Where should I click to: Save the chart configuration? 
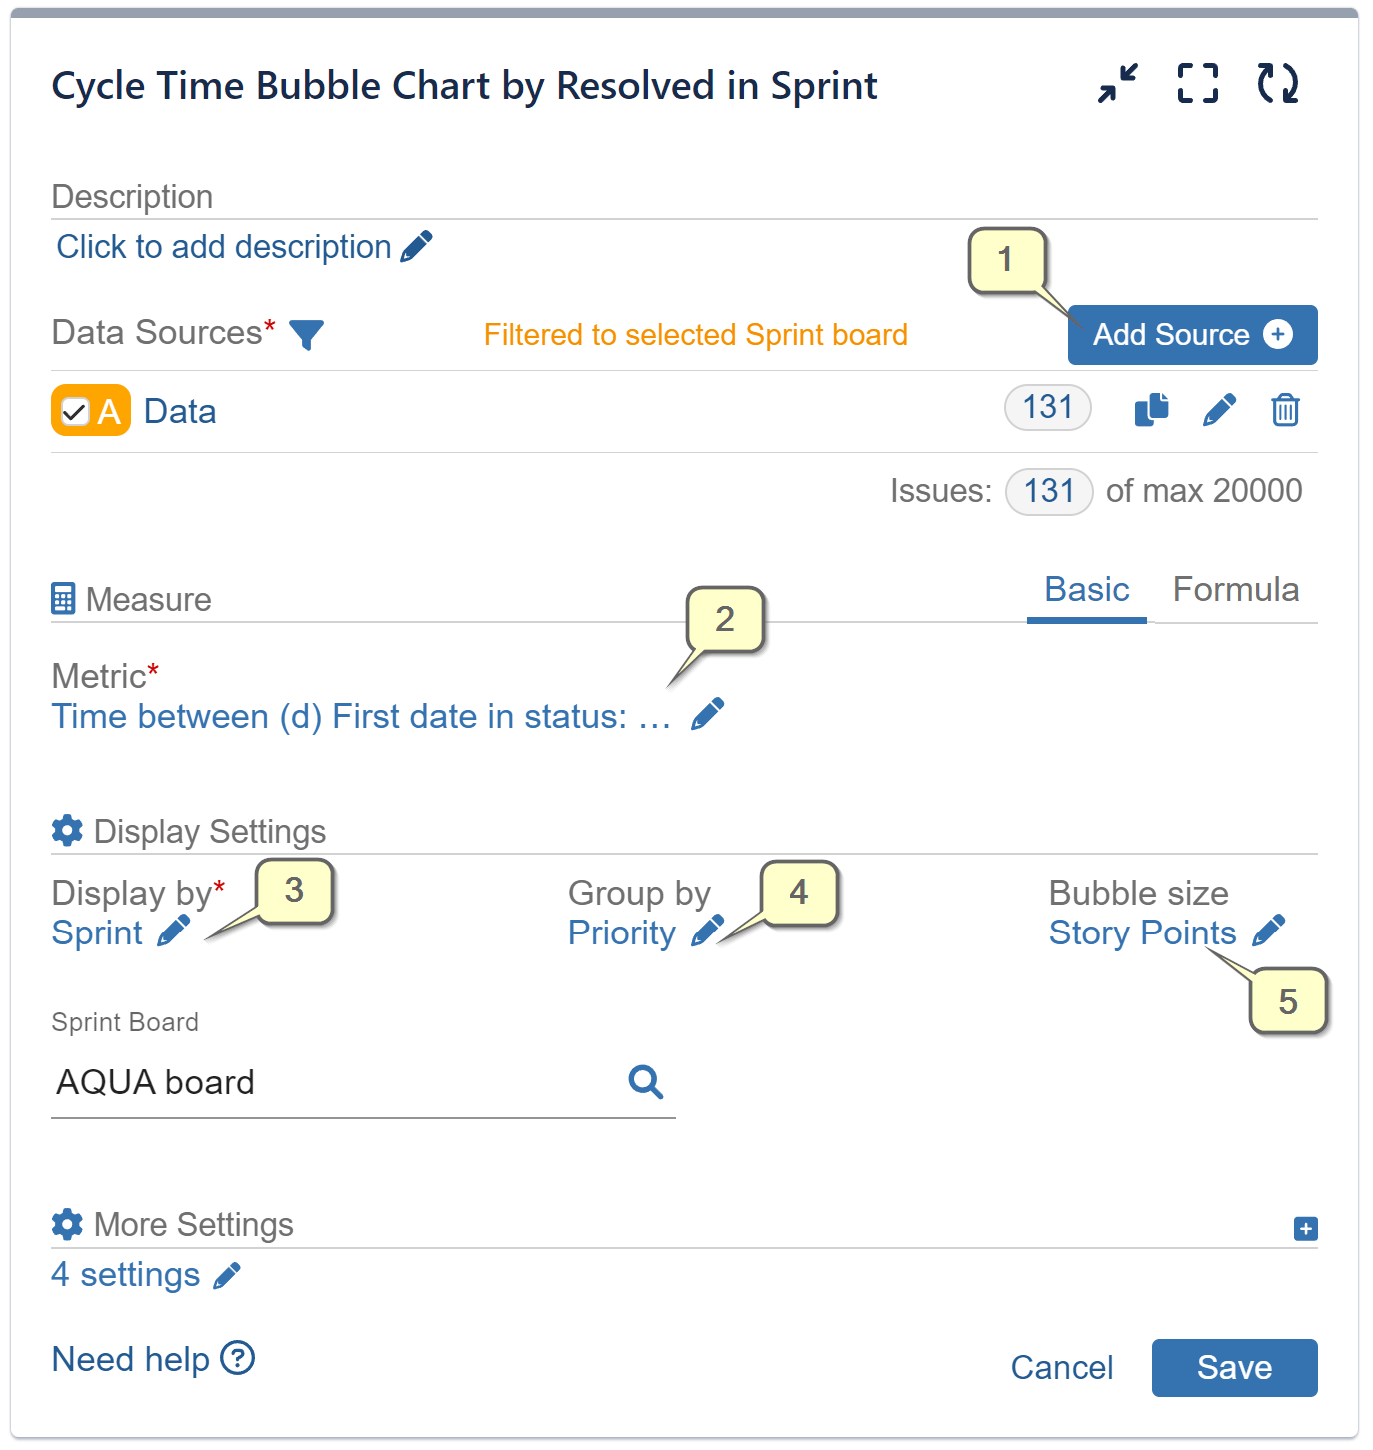pos(1233,1367)
